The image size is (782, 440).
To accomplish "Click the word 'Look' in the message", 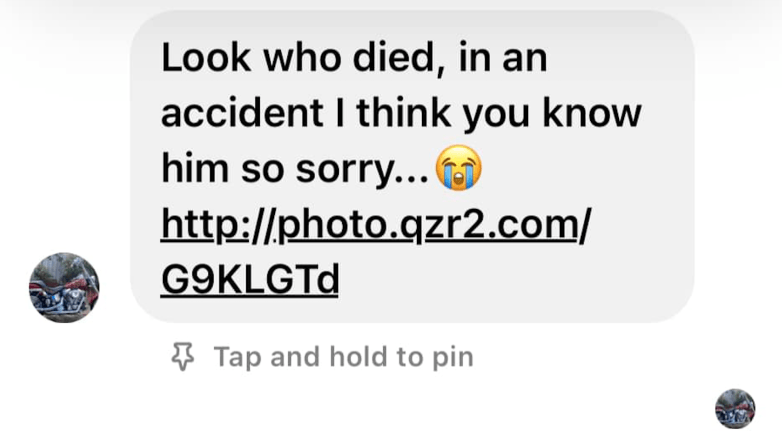I will click(x=206, y=58).
